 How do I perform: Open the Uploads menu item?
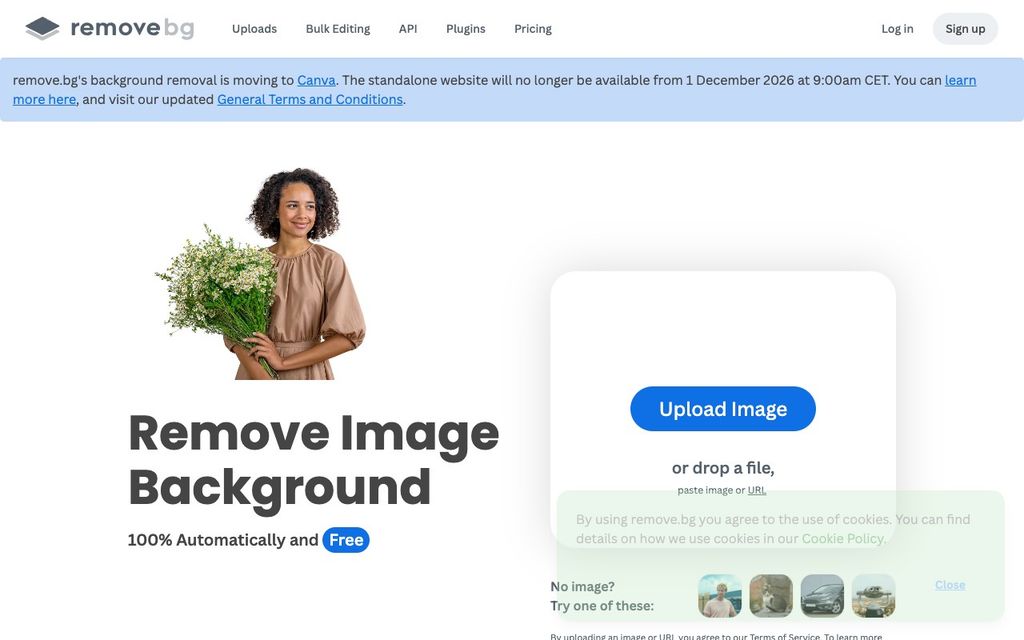click(x=254, y=29)
